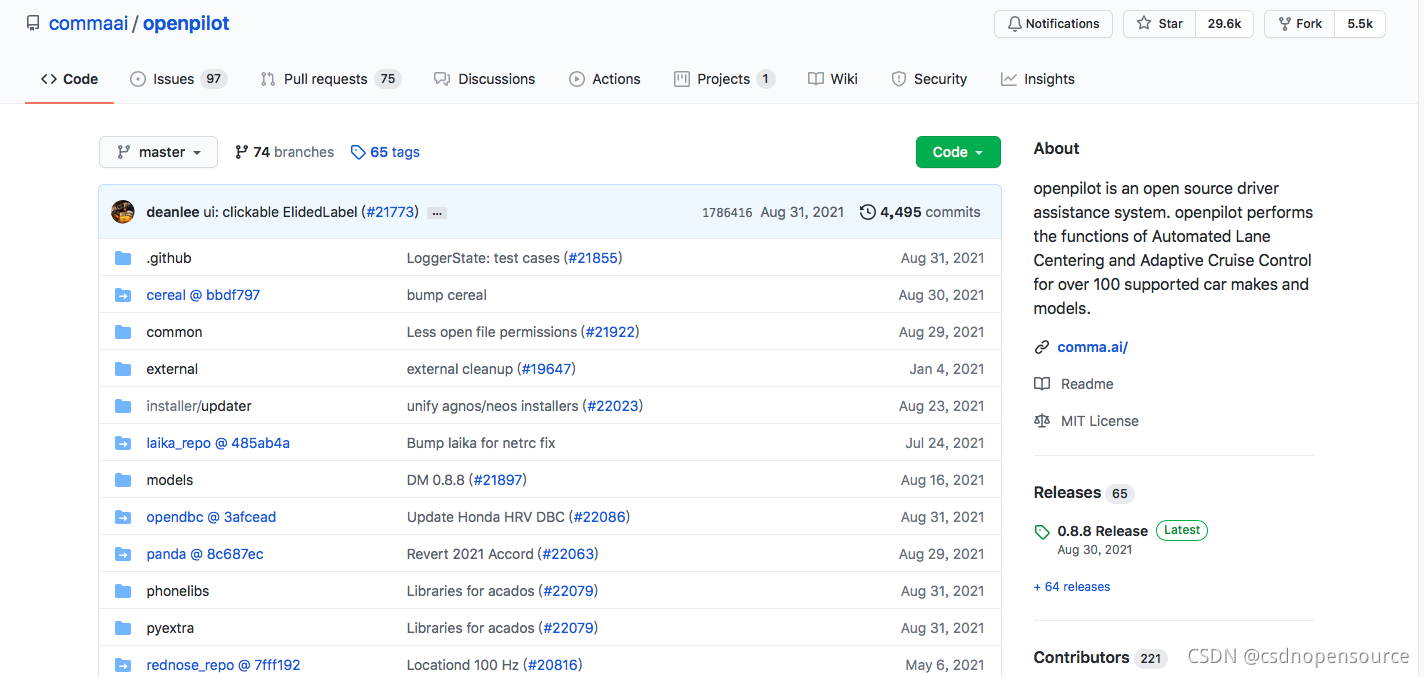Open 'Revert 2021 Accord' commit message
This screenshot has width=1424, height=677.
[470, 554]
